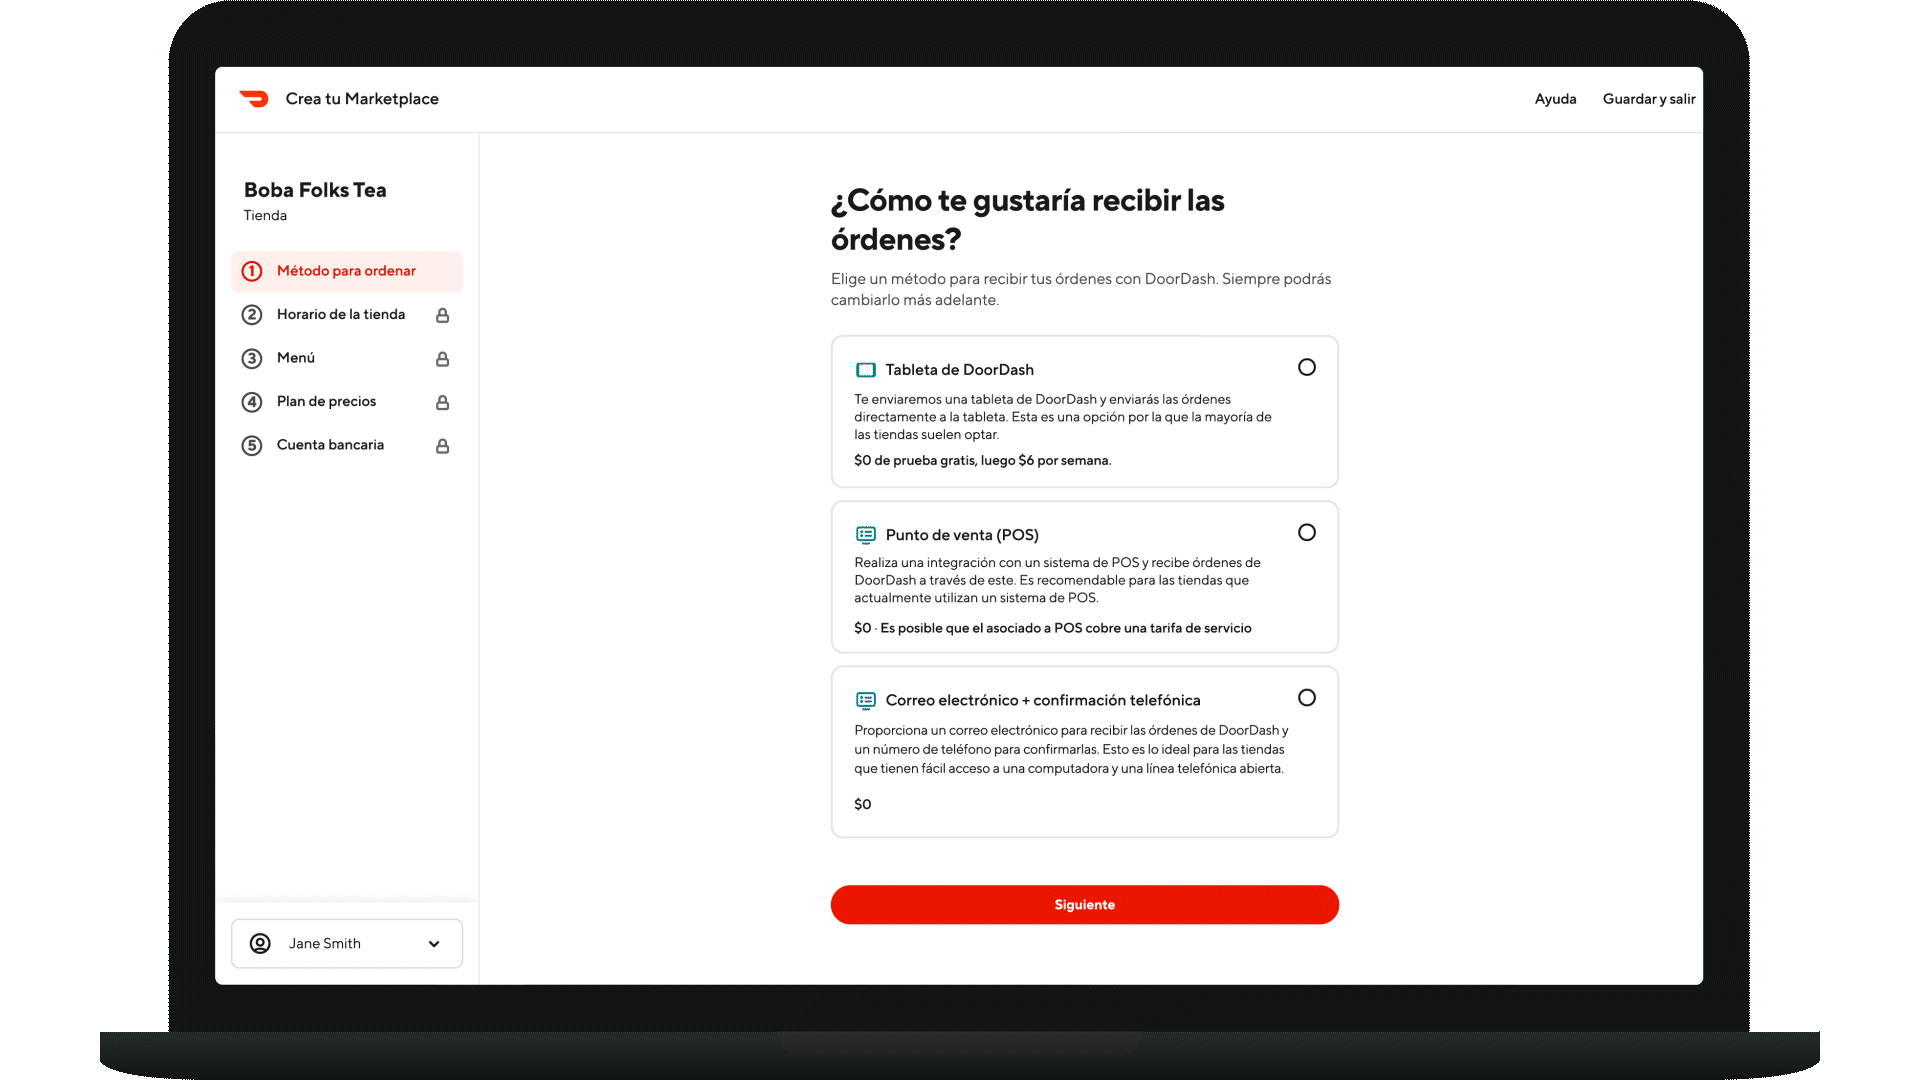Click the step 3 Menú label
1920x1080 pixels.
tap(293, 357)
